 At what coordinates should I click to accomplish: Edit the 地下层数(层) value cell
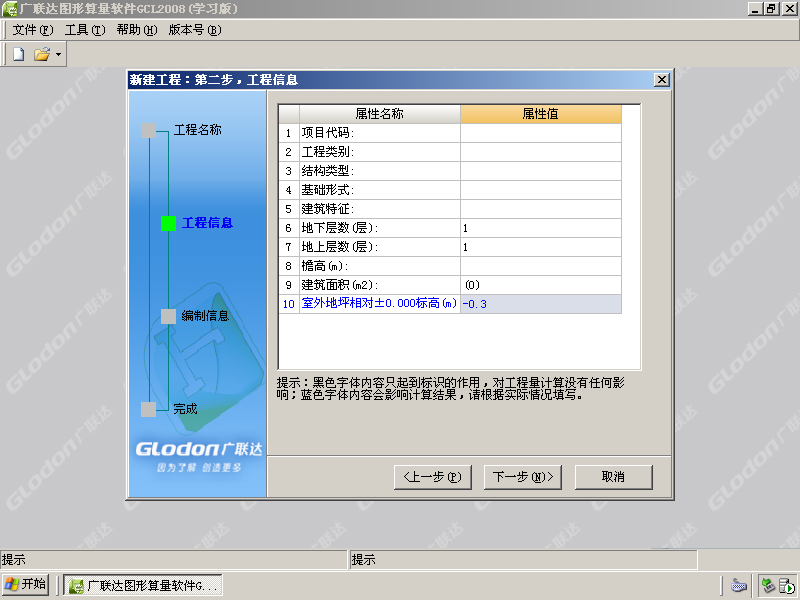(541, 228)
